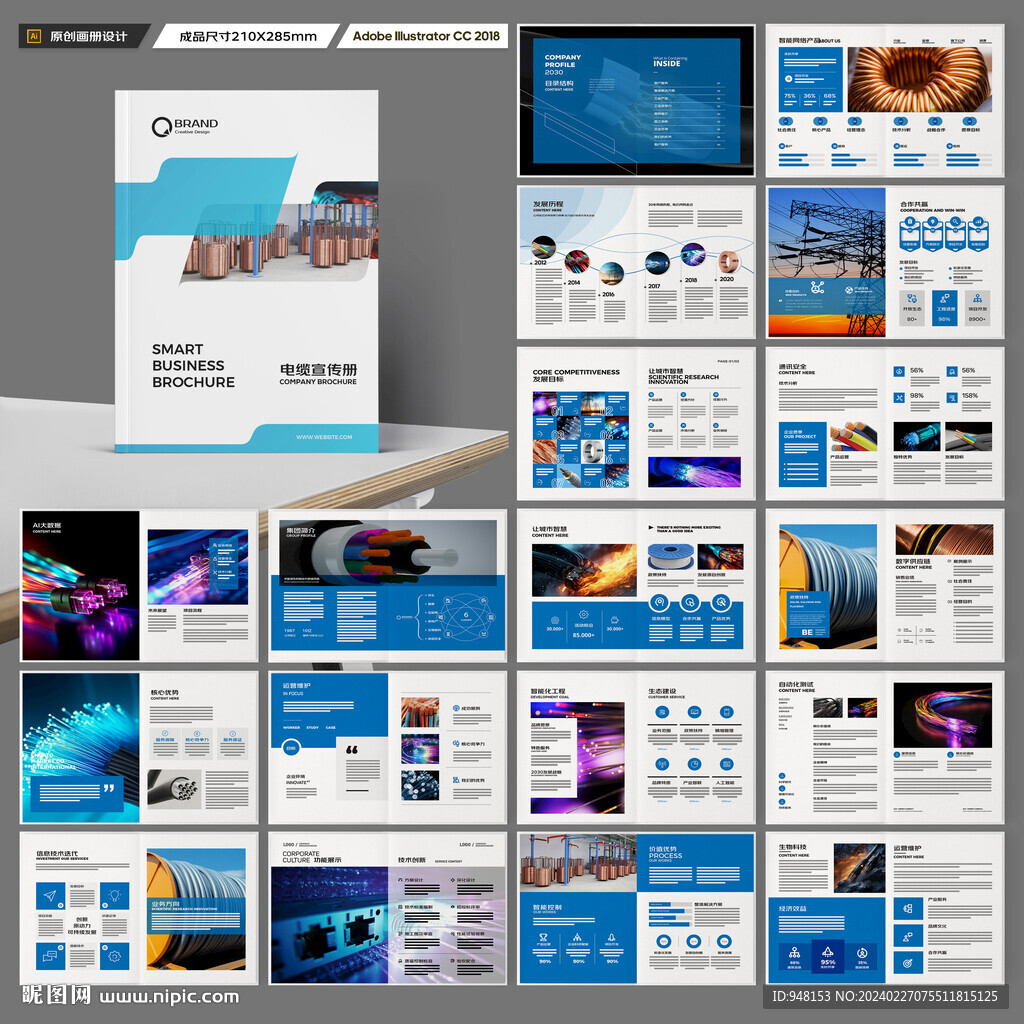Click the CORE COMPETITIVENESS heading
Viewport: 1024px width, 1024px height.
tap(576, 372)
